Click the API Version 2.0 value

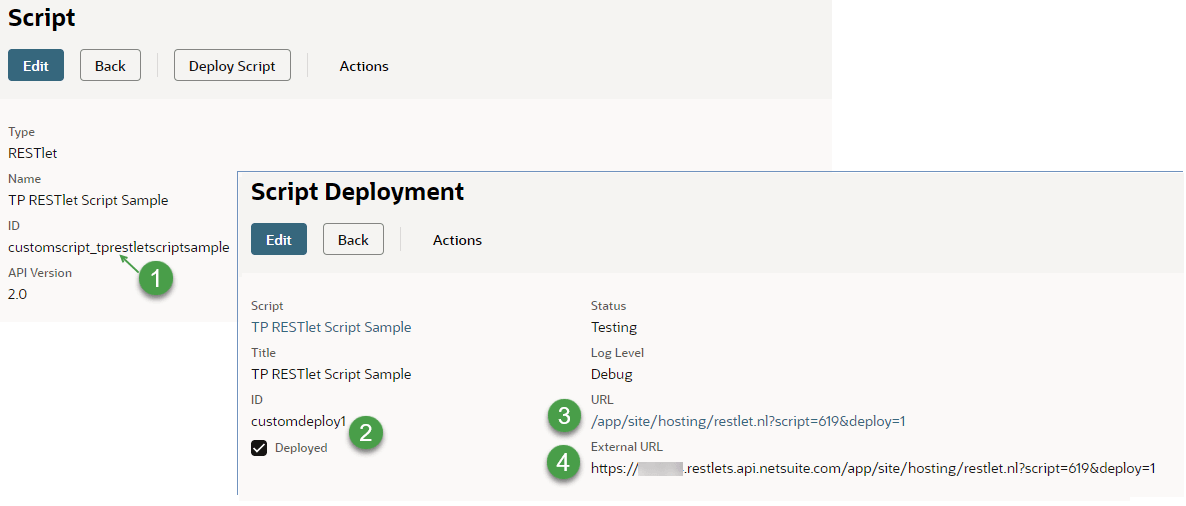[17, 294]
